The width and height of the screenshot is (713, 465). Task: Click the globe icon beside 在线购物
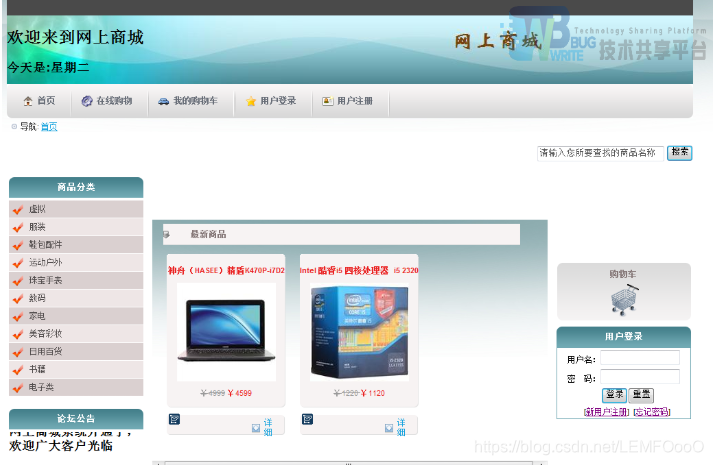[87, 101]
